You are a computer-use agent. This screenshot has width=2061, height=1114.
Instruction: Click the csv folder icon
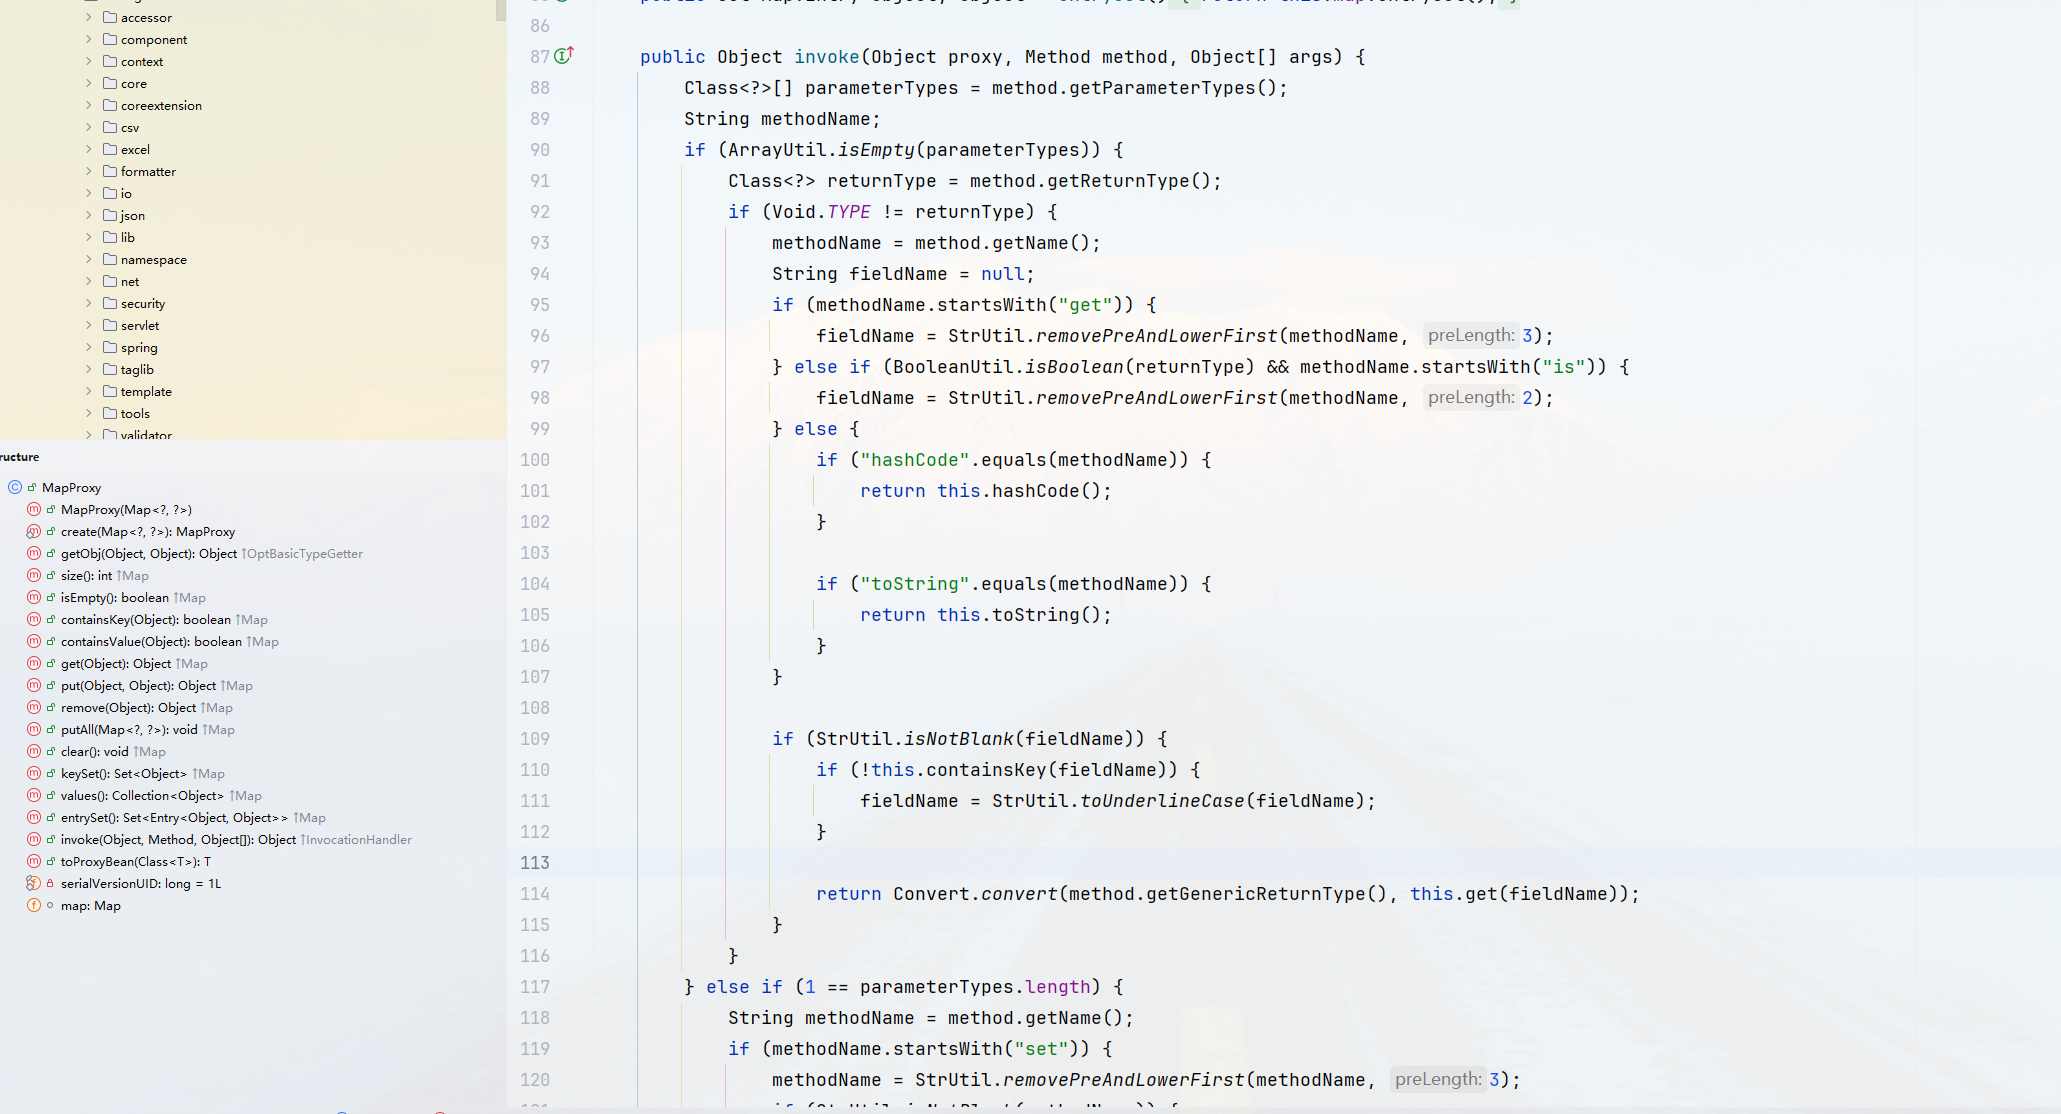110,127
